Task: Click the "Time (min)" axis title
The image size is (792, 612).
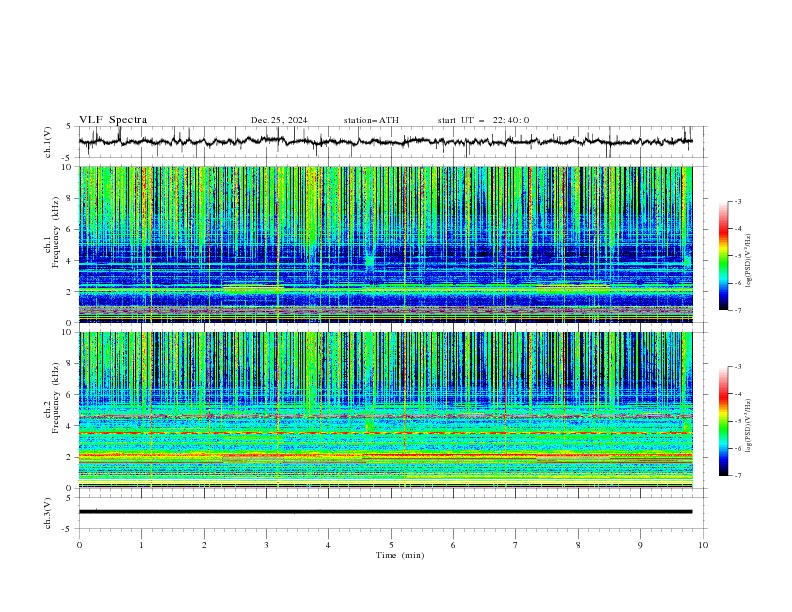Action: [400, 555]
